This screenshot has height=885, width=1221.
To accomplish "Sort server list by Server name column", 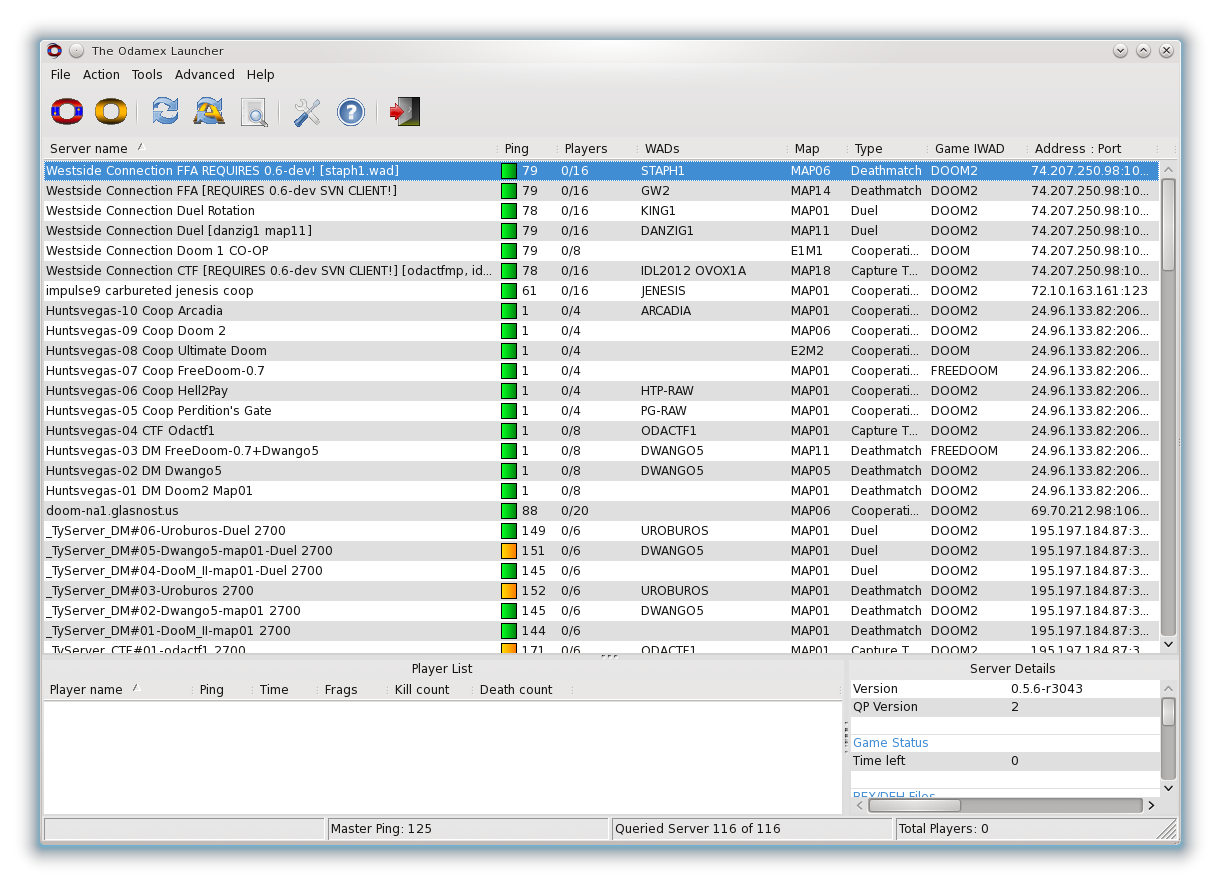I will point(89,149).
